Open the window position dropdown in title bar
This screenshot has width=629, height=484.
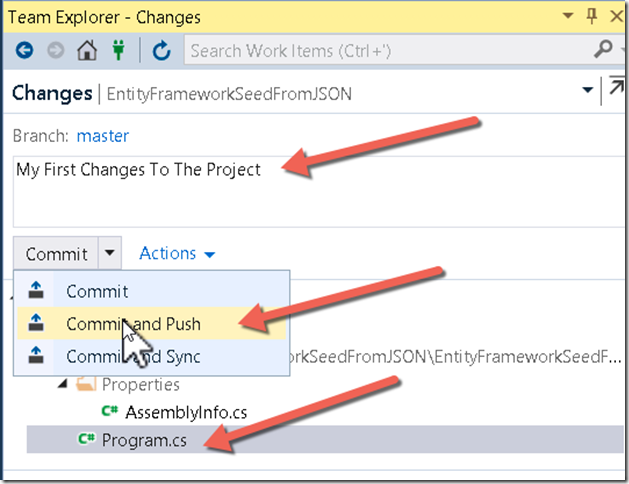point(568,16)
